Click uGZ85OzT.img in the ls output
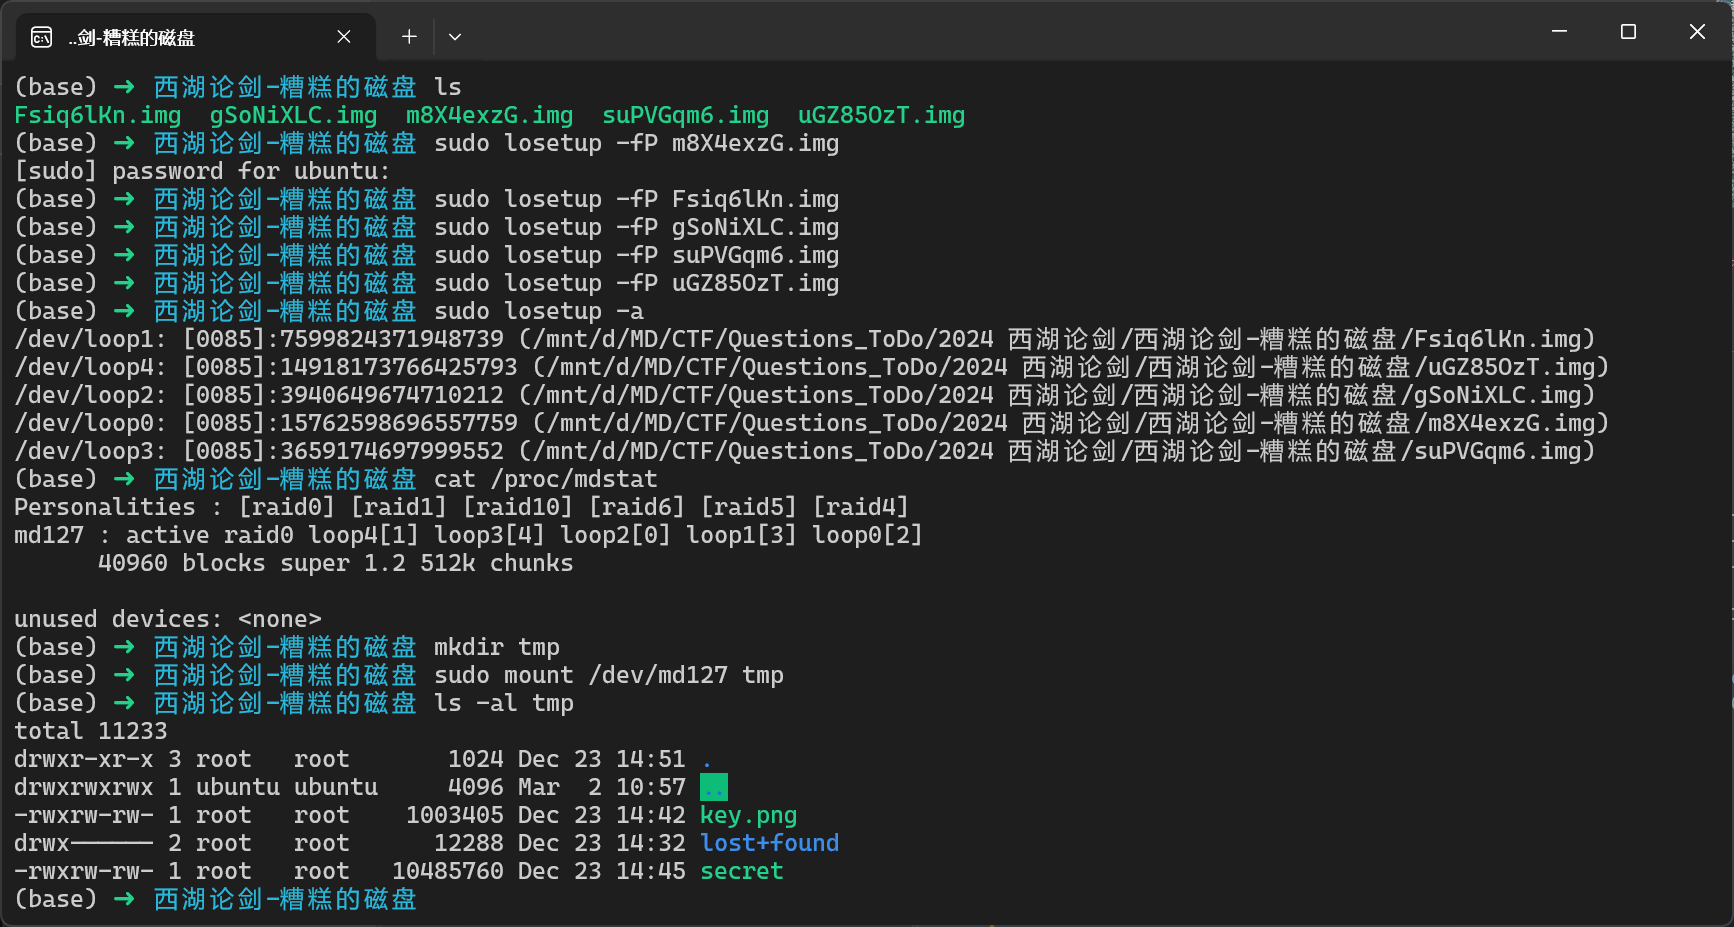Screen dimensions: 1734x927 882,115
